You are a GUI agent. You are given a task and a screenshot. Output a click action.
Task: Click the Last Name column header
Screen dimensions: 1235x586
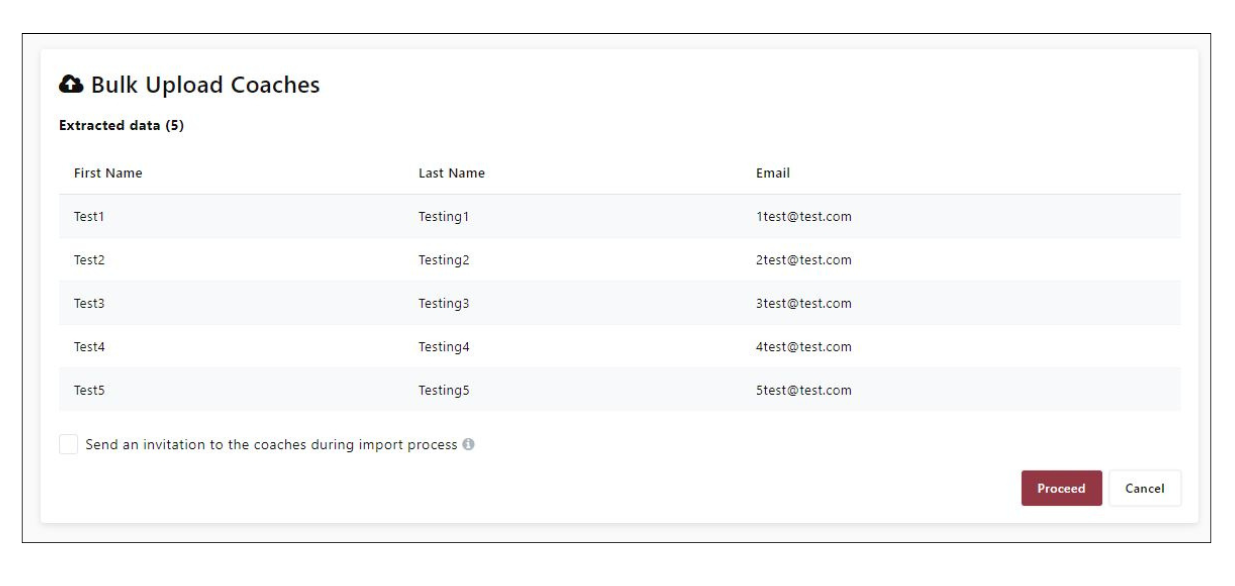tap(451, 173)
